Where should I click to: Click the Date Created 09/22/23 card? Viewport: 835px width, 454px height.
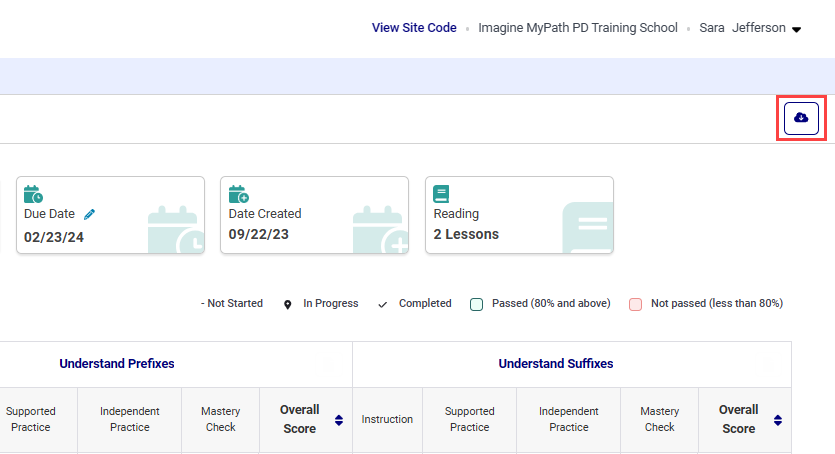pos(314,216)
